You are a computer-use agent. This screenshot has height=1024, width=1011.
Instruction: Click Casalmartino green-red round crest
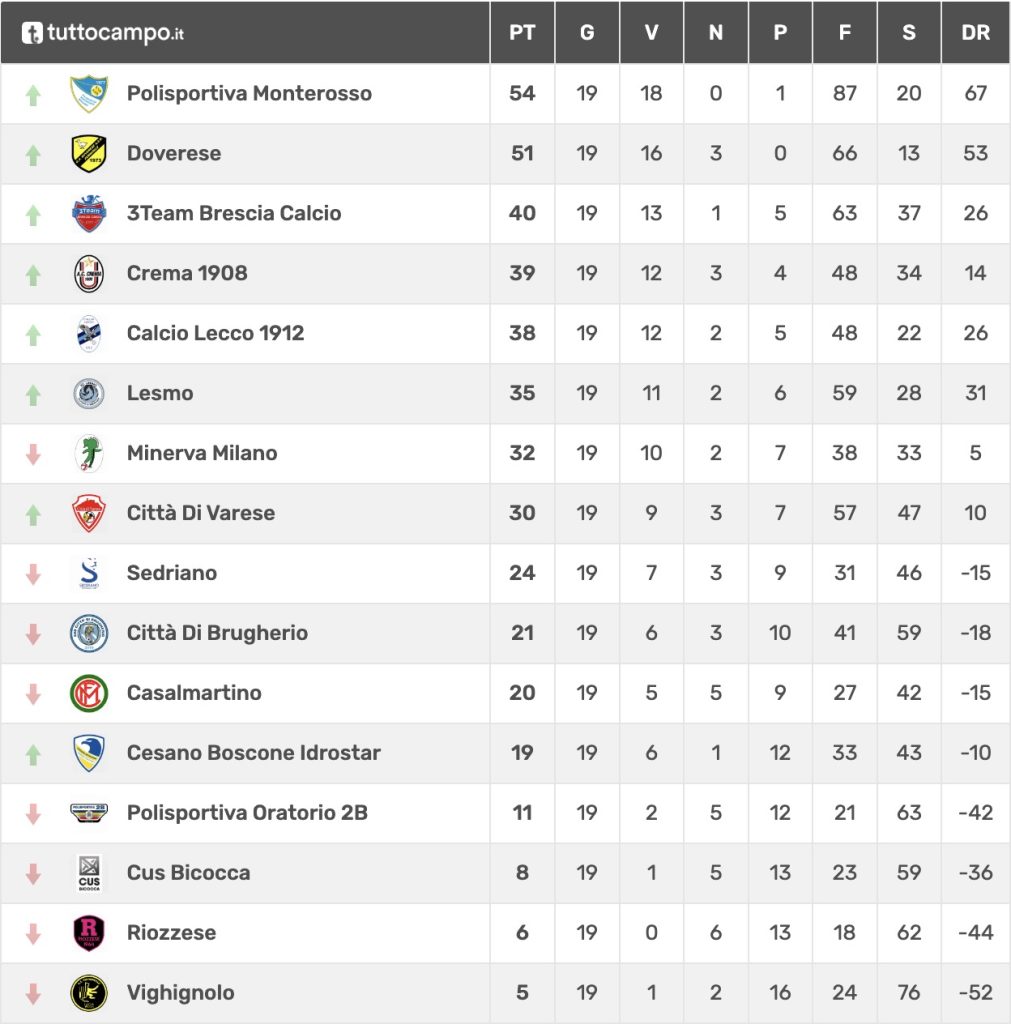pos(89,693)
